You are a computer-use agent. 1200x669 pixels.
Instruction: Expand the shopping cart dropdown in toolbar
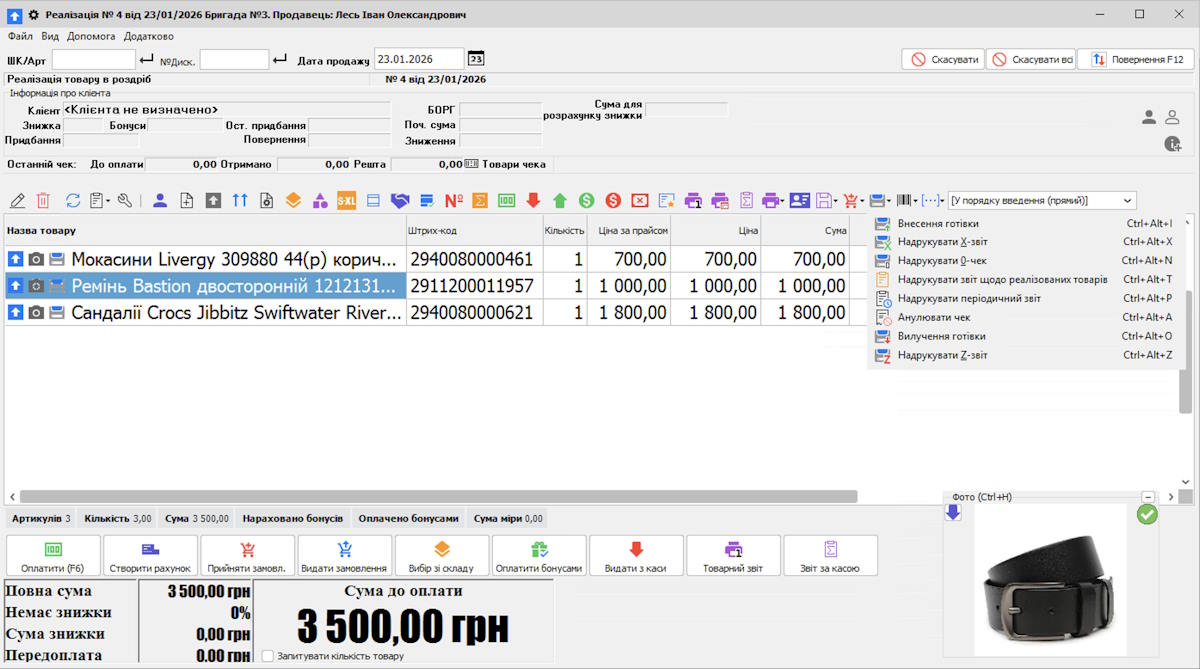862,201
